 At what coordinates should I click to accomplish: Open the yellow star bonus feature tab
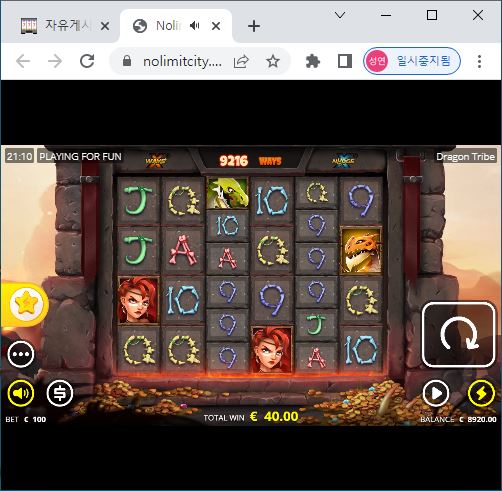26,304
